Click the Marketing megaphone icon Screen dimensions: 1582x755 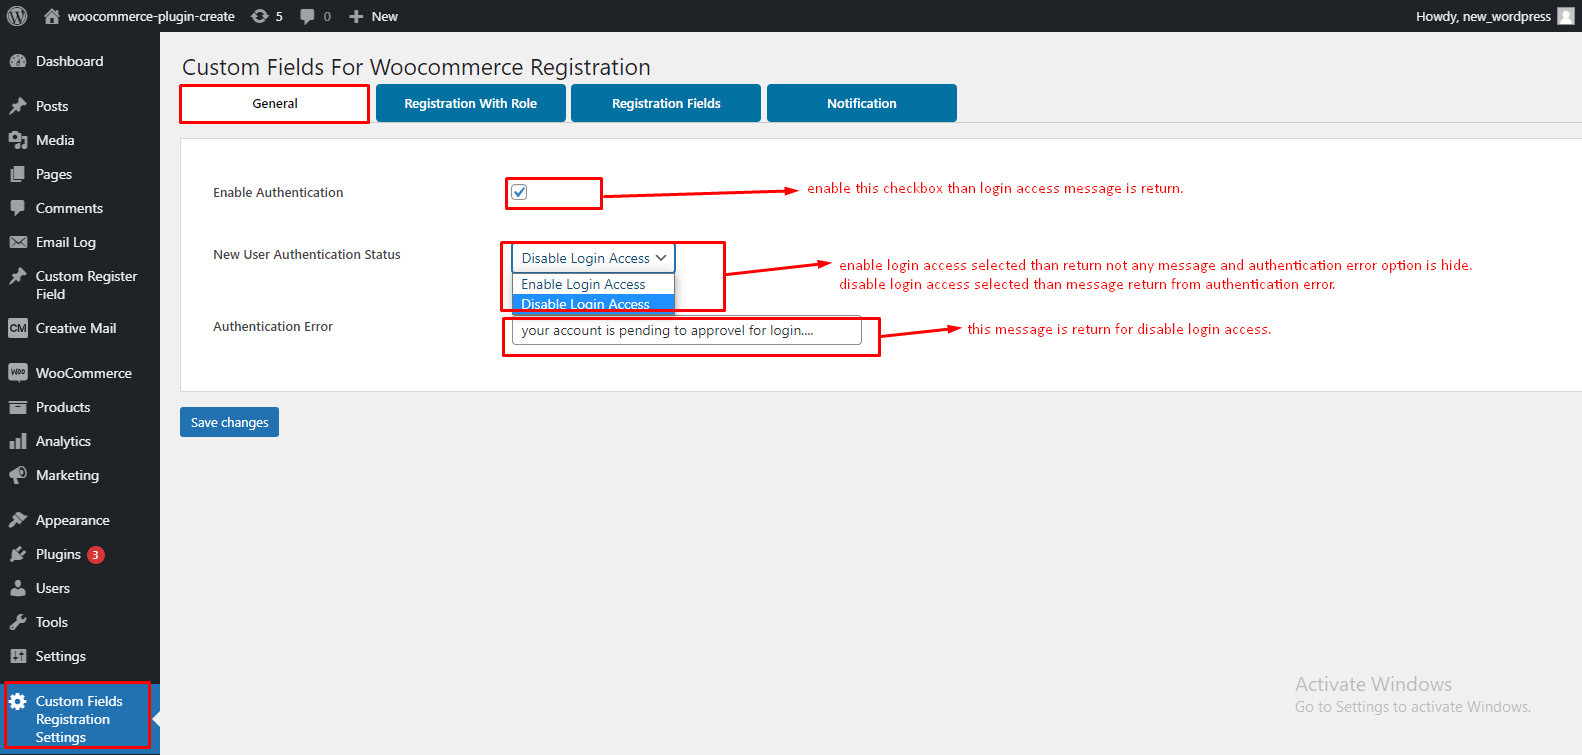[x=18, y=475]
